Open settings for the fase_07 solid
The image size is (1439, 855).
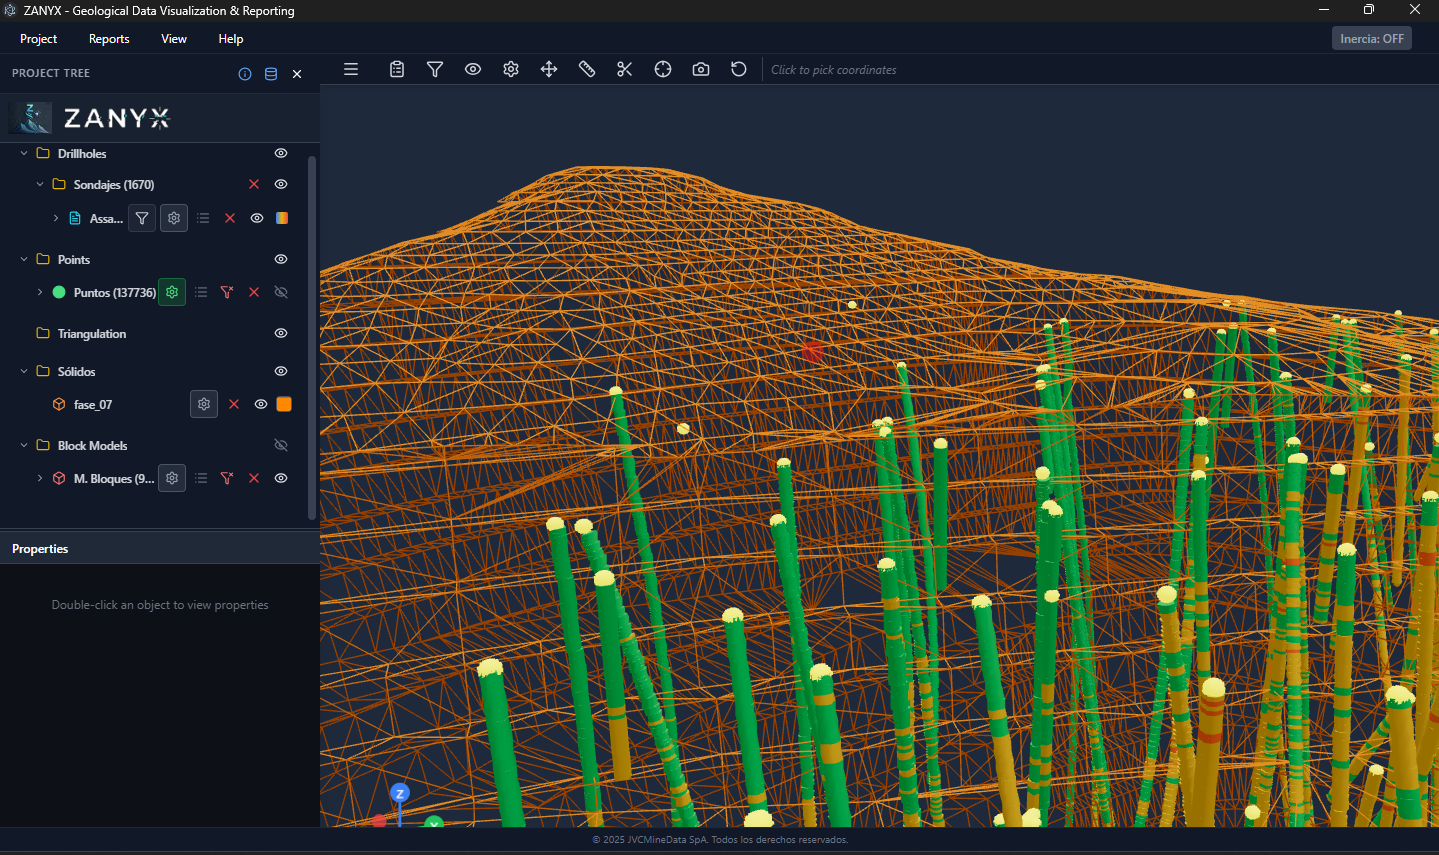point(204,404)
